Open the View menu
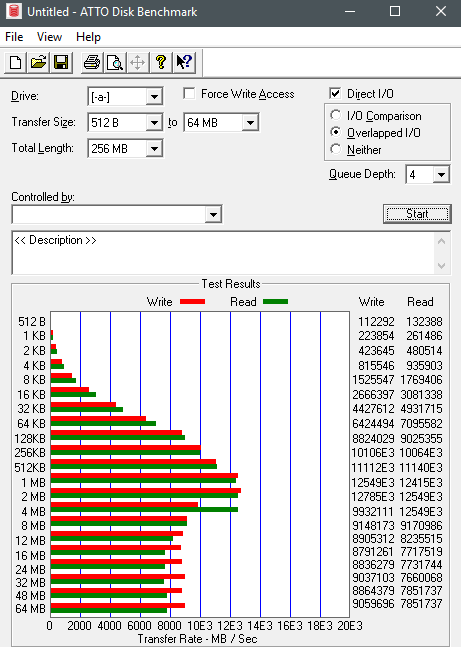 point(49,37)
